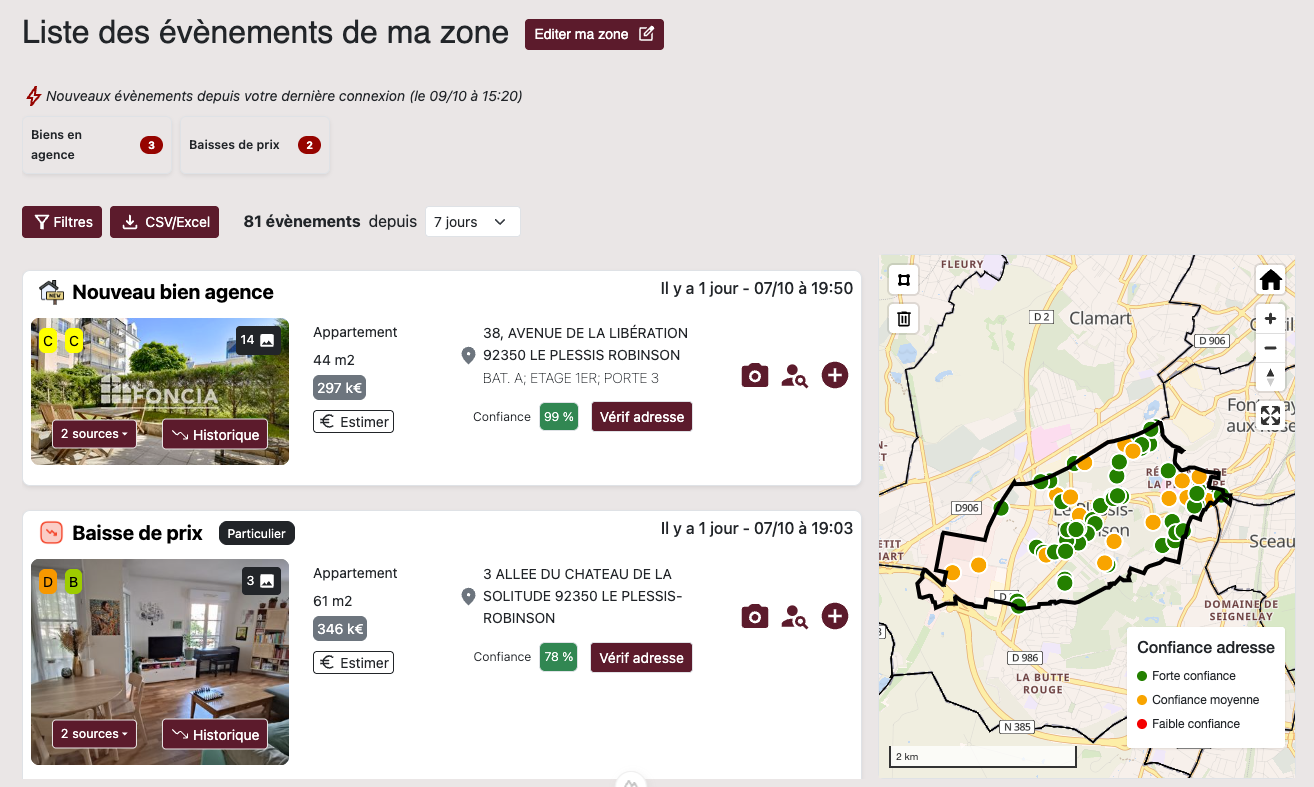
Task: Click the map home reset icon
Action: [x=1270, y=280]
